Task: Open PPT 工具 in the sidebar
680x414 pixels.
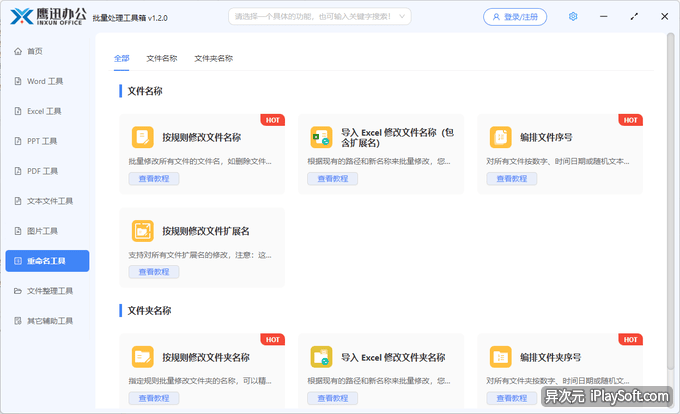Action: (x=47, y=141)
